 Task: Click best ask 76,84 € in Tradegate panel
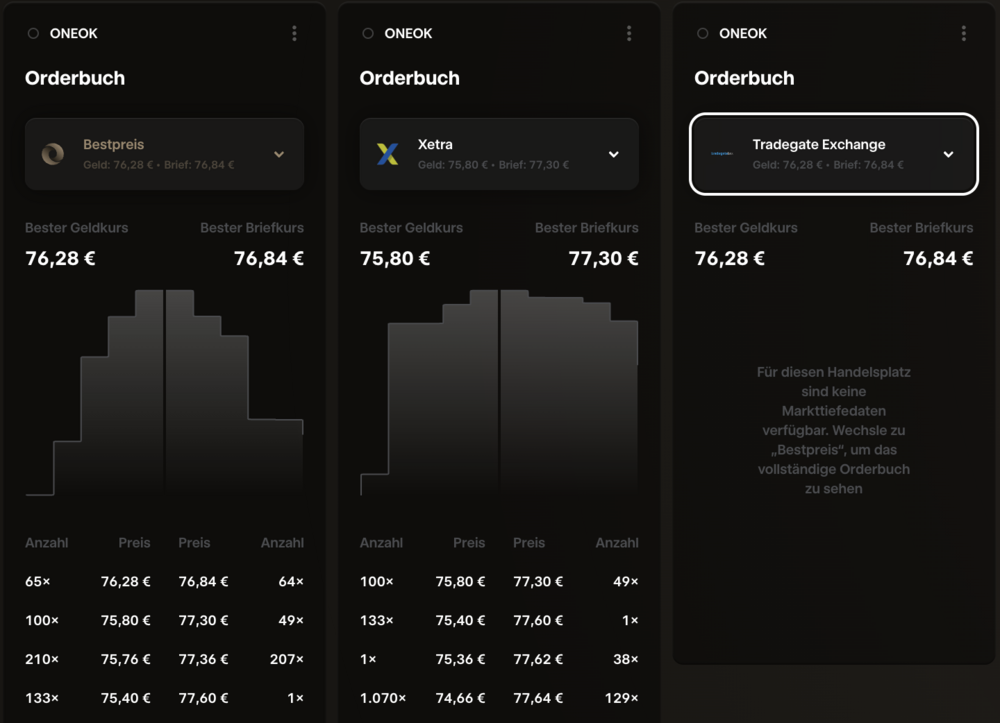tap(938, 258)
